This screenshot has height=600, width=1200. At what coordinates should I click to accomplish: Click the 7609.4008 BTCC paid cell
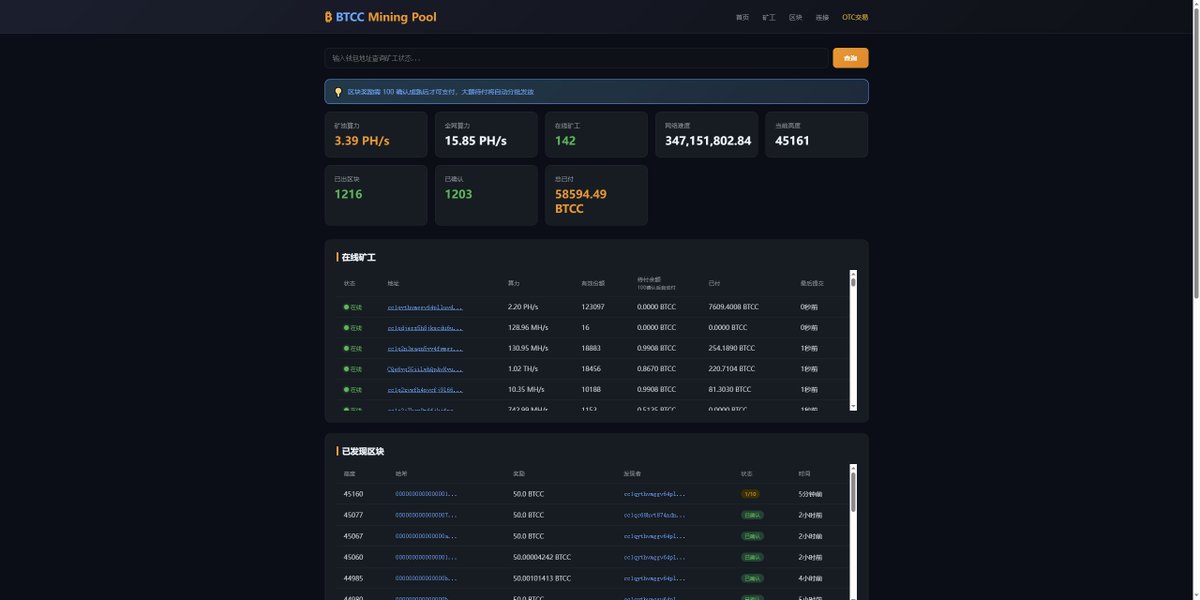(733, 307)
